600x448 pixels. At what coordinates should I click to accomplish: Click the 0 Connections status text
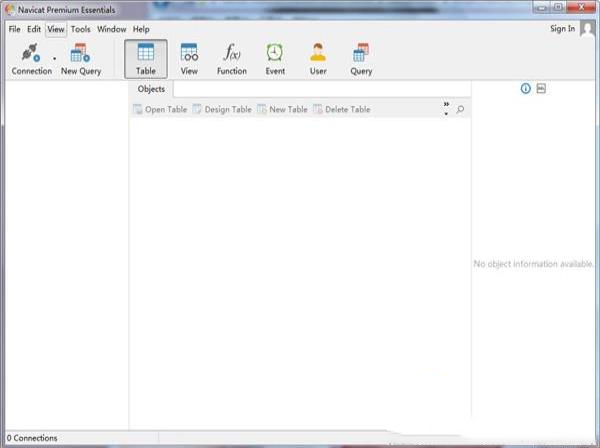point(32,438)
